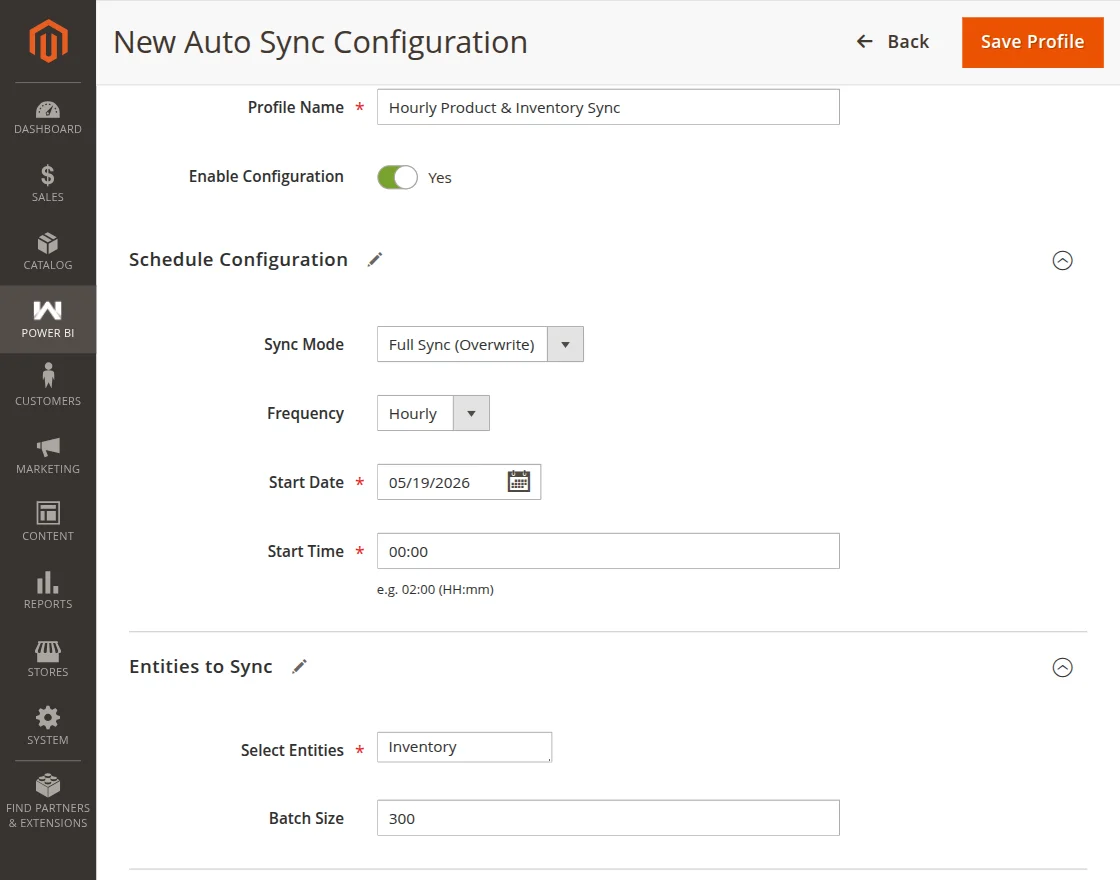Open the Marketing menu

pos(48,455)
